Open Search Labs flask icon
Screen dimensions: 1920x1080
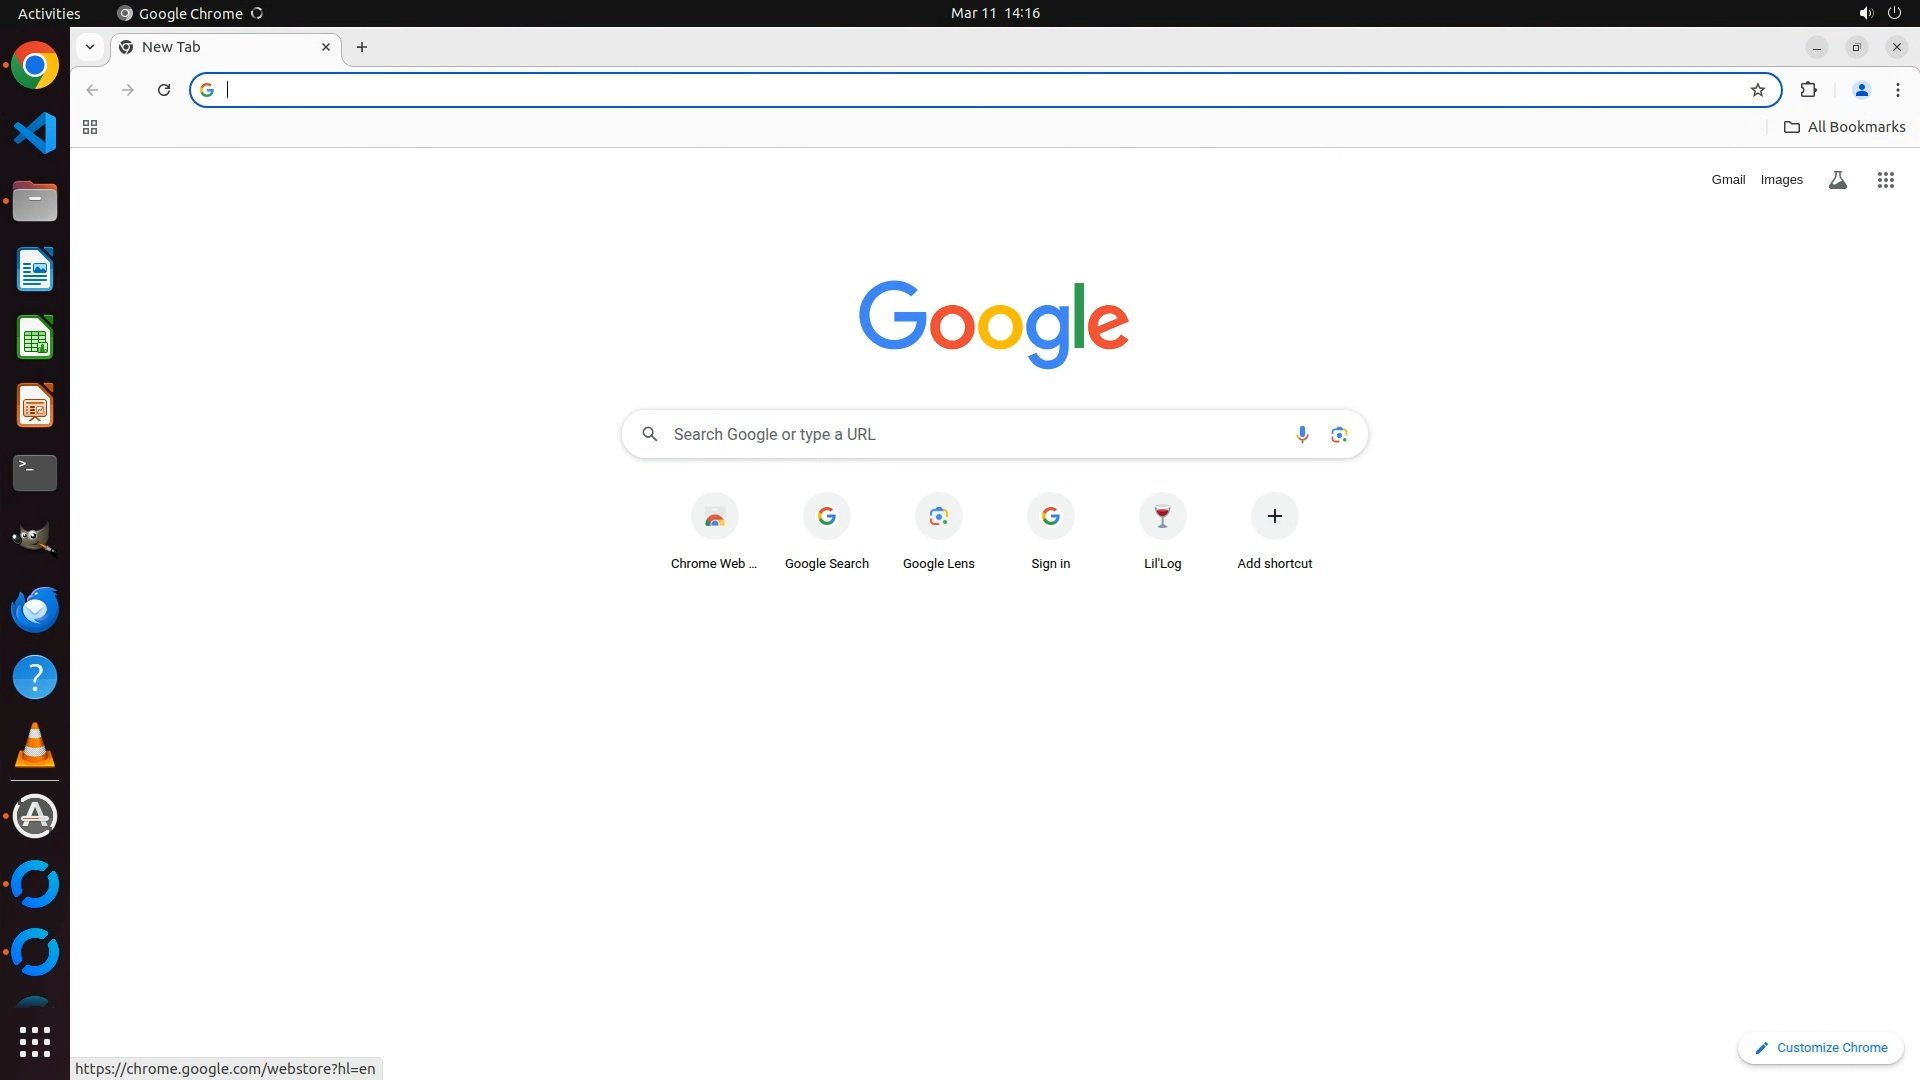1837,180
